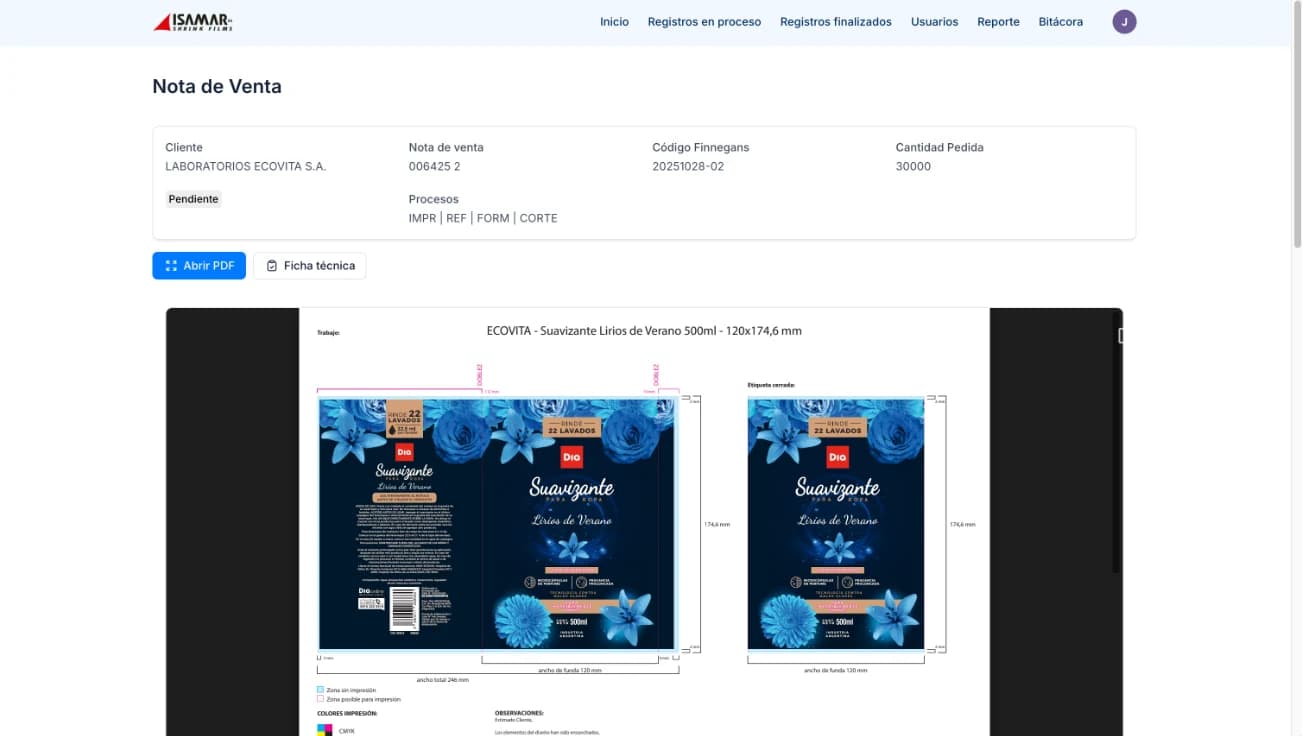The height and width of the screenshot is (736, 1302).
Task: Open Registros en proceso
Action: pyautogui.click(x=704, y=22)
